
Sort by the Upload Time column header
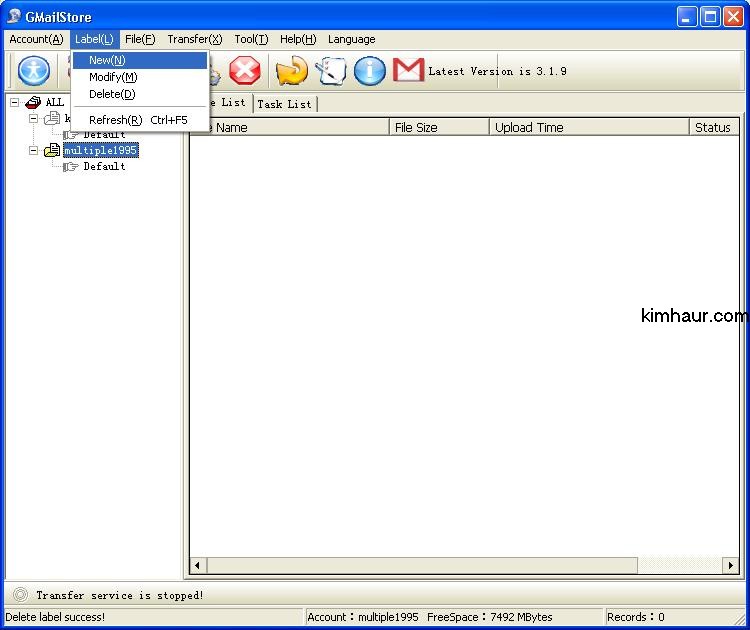point(529,127)
